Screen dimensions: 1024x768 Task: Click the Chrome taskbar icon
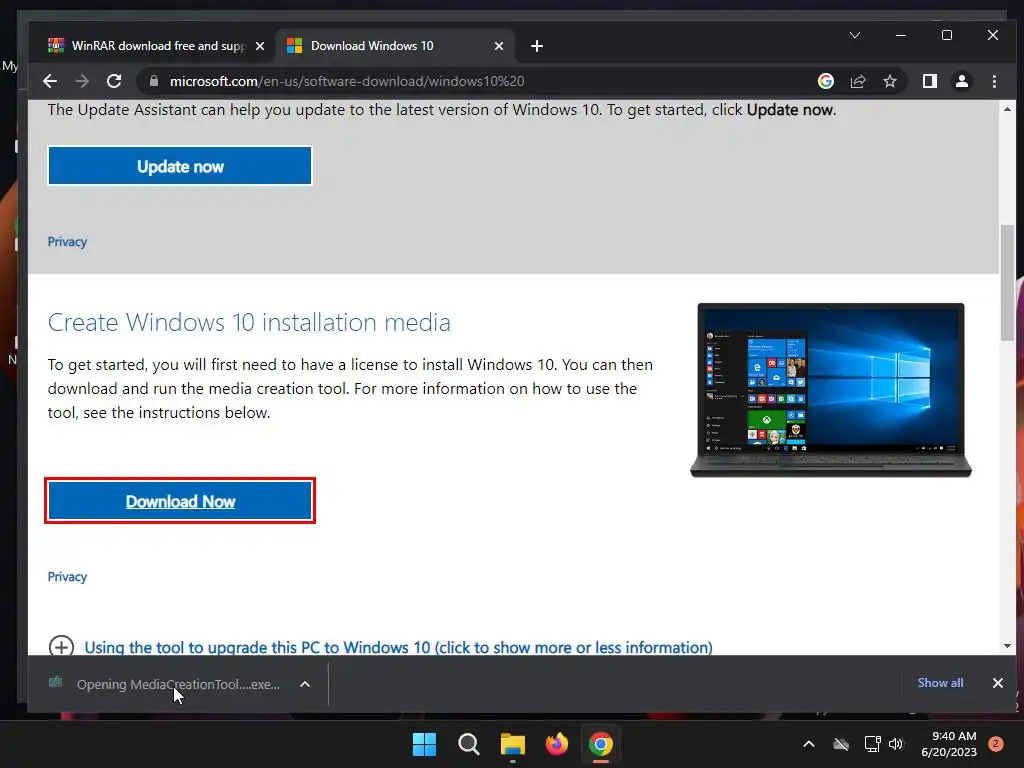601,744
